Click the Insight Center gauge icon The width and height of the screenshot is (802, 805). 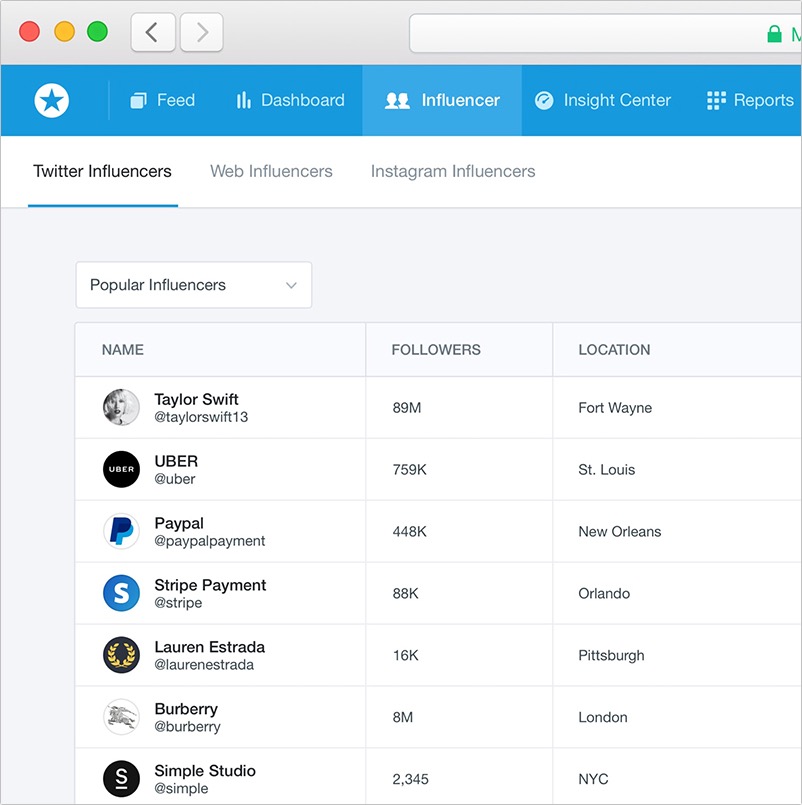(544, 100)
